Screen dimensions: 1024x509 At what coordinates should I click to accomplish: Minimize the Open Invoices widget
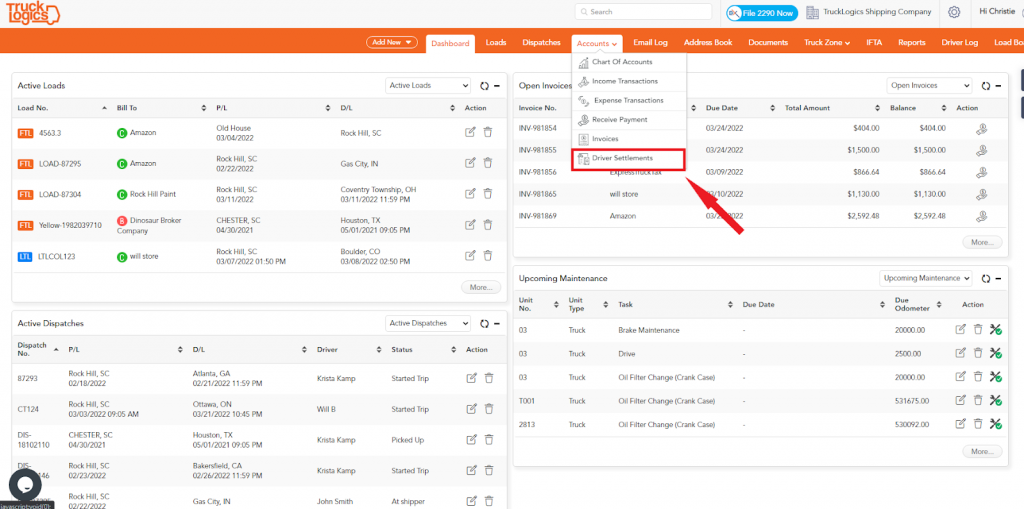click(x=999, y=86)
